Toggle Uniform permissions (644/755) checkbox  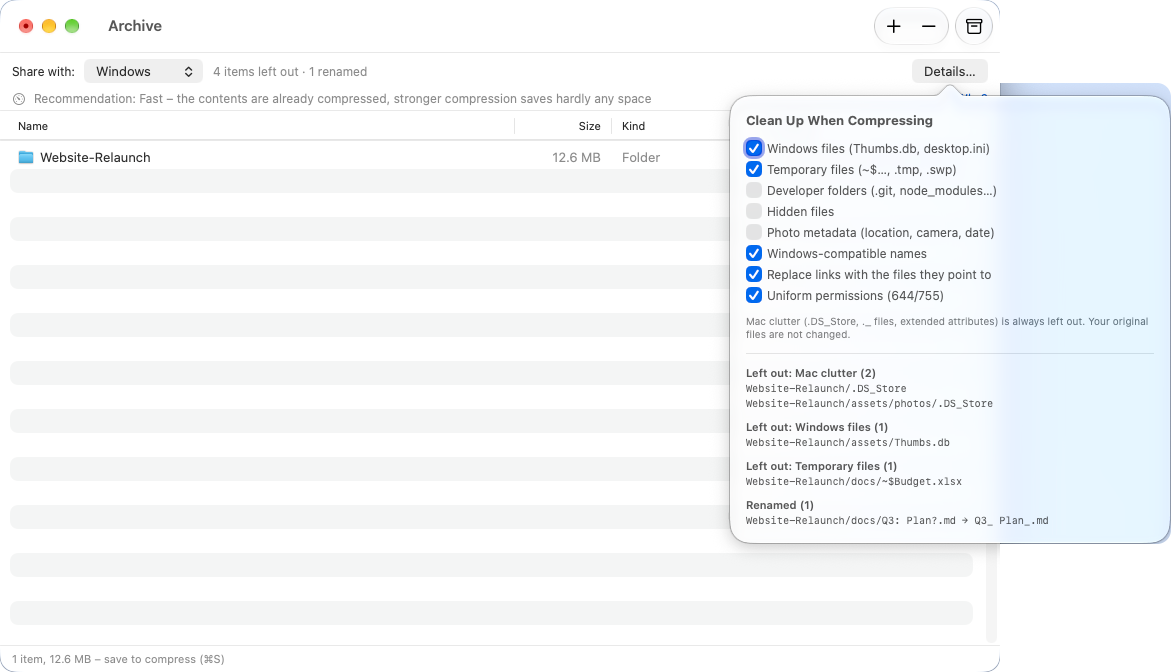coord(754,295)
